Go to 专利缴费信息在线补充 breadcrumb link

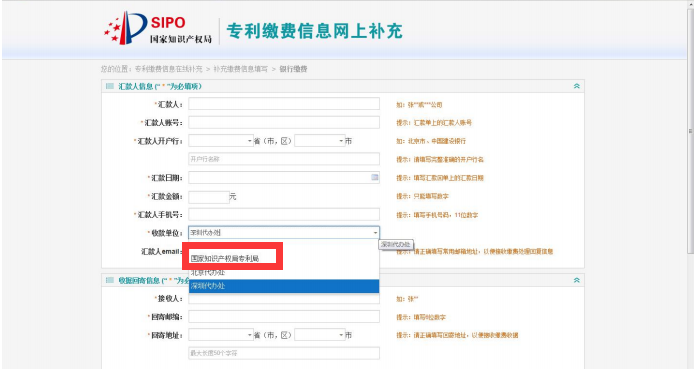[168, 69]
